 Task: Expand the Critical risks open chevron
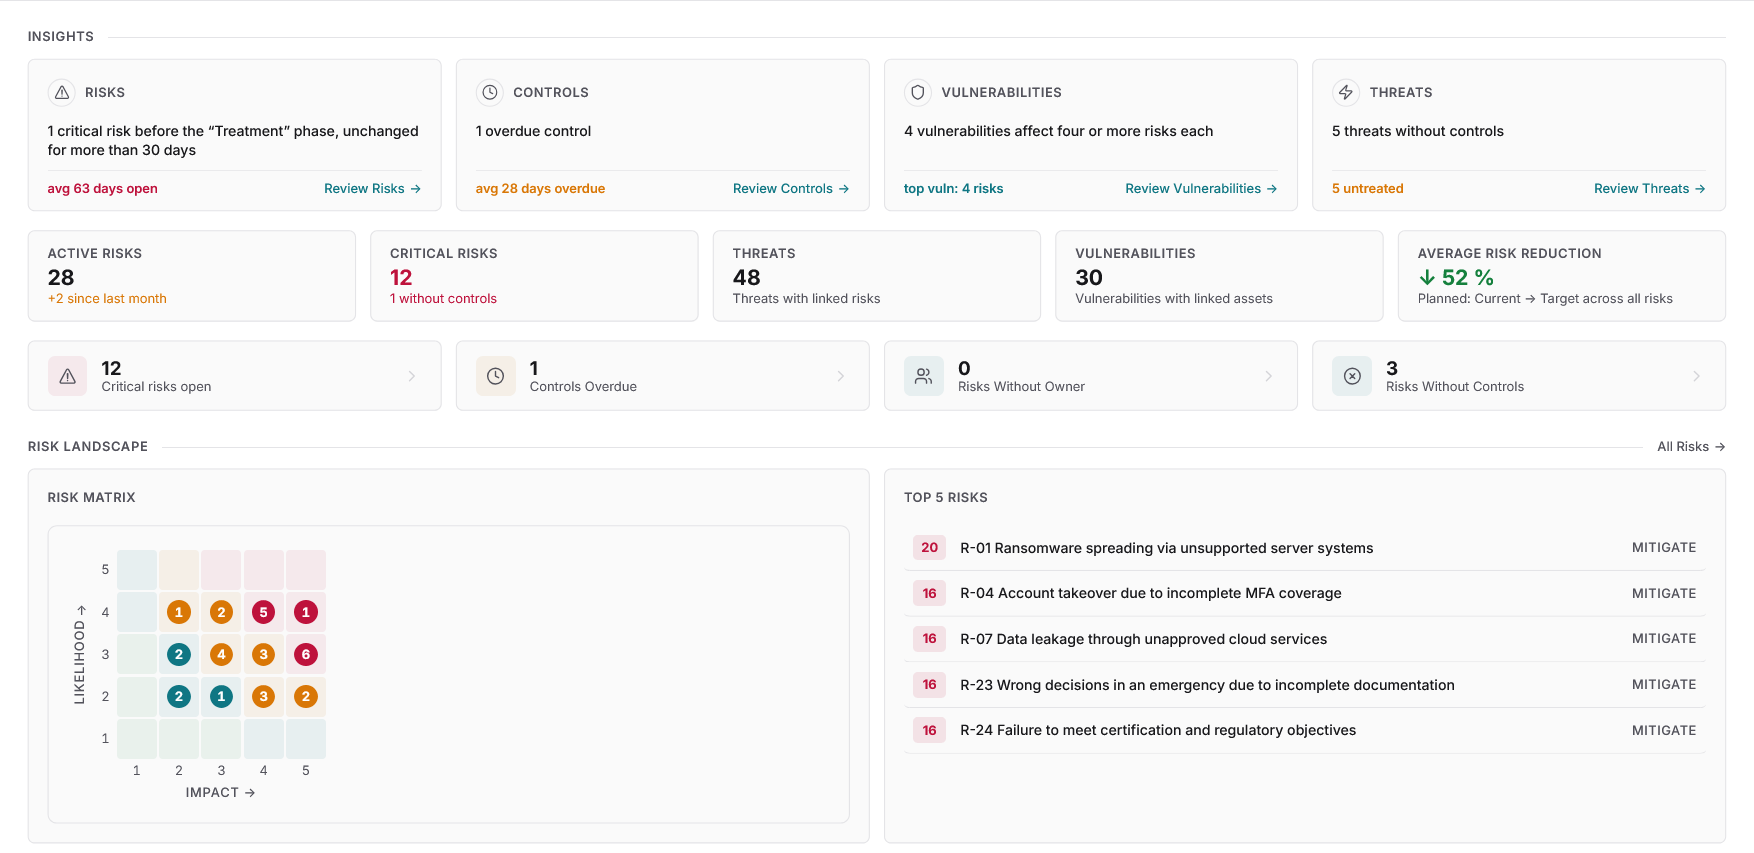point(412,376)
